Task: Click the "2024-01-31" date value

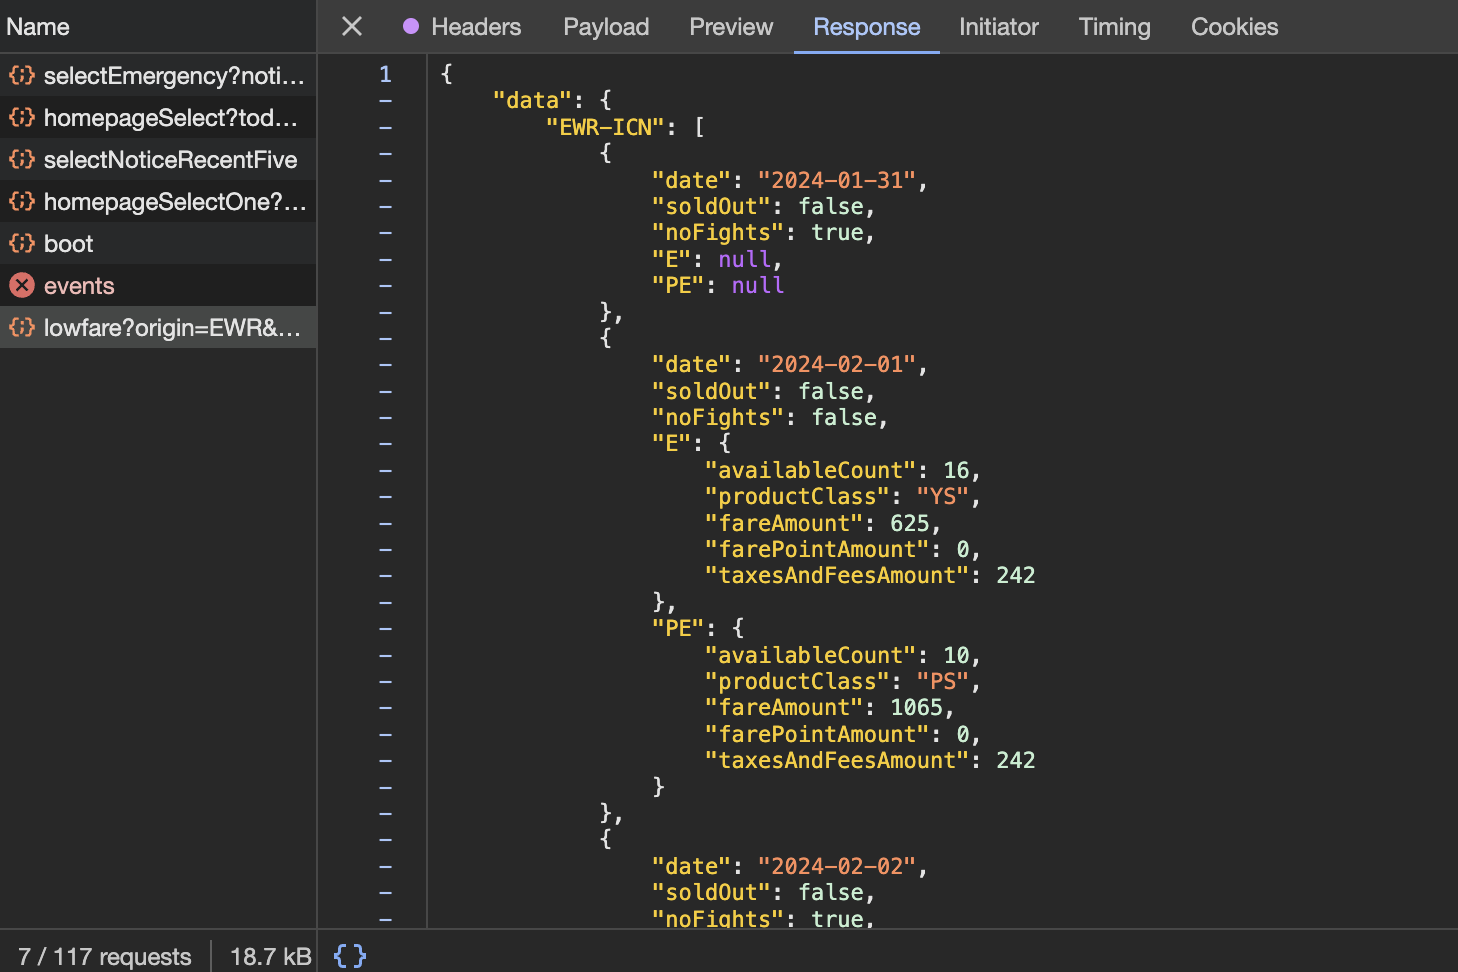Action: pos(836,180)
